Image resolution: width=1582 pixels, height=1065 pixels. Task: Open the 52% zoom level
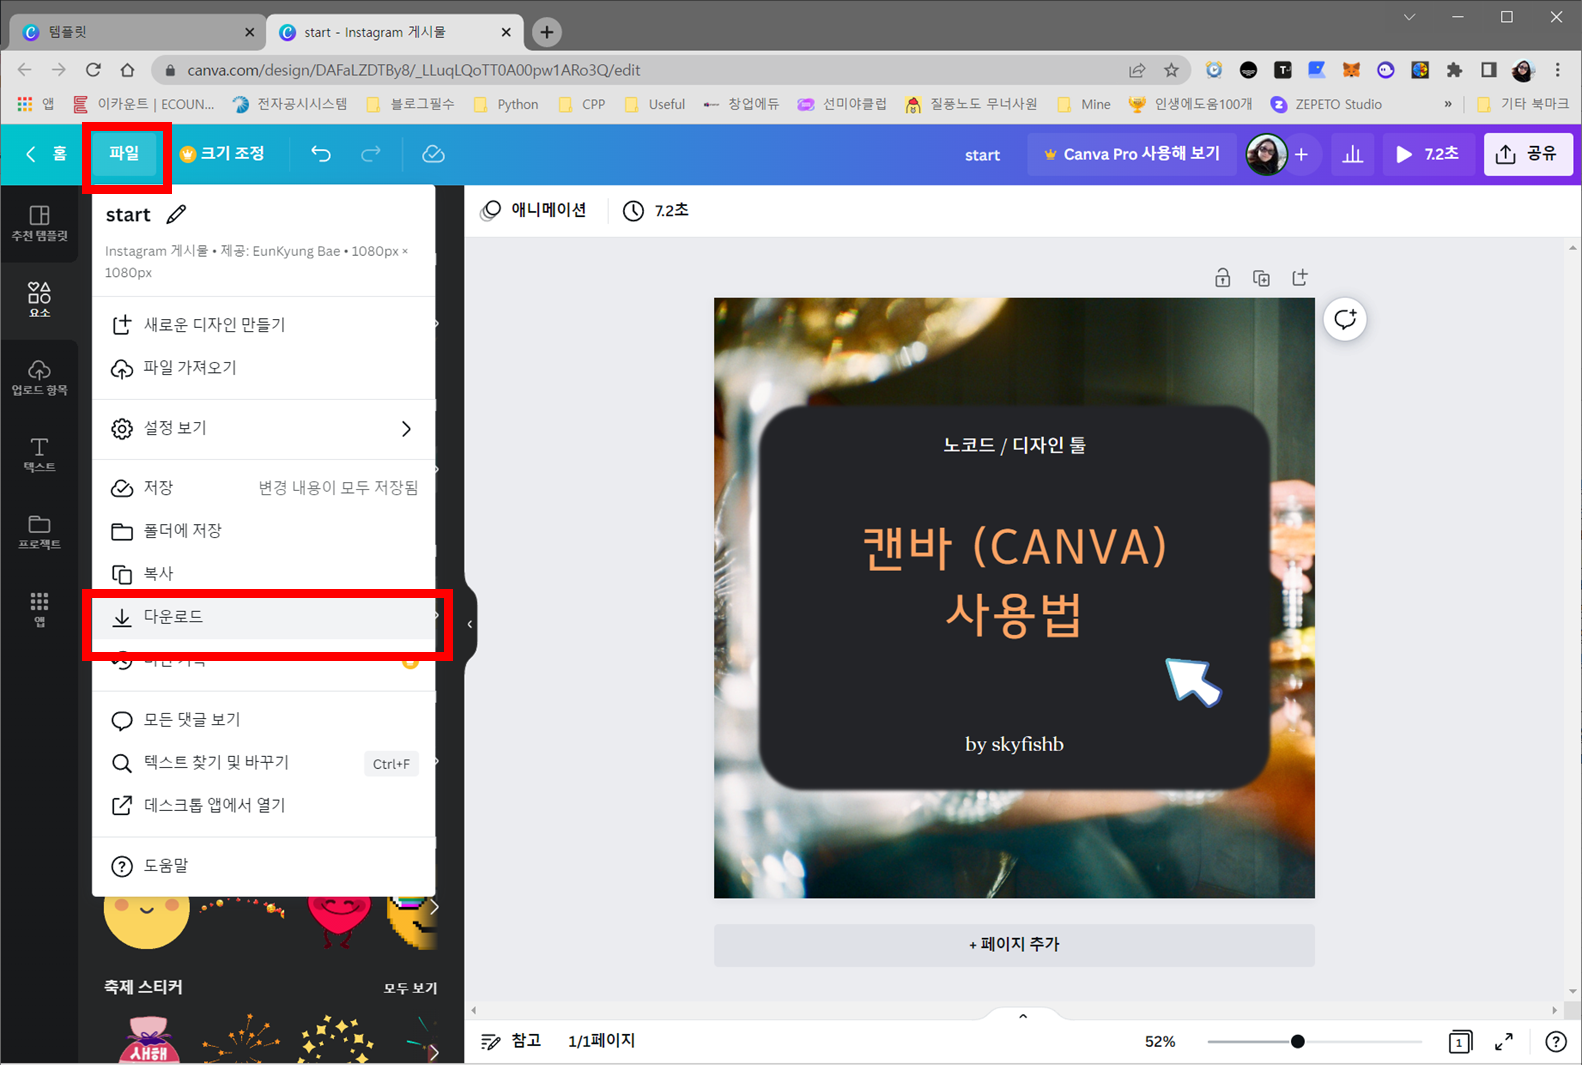(1160, 1042)
